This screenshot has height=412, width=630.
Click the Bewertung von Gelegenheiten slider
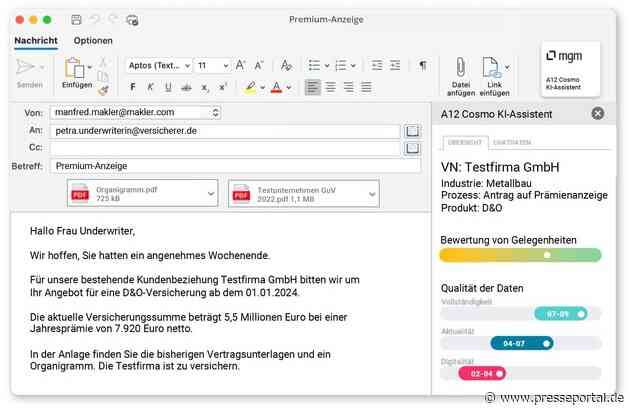tap(520, 255)
